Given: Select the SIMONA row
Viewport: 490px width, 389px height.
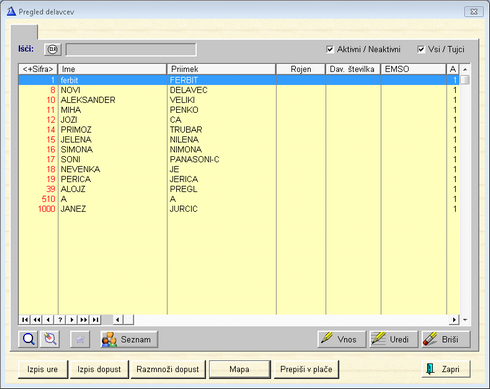Looking at the screenshot, I should pos(239,149).
